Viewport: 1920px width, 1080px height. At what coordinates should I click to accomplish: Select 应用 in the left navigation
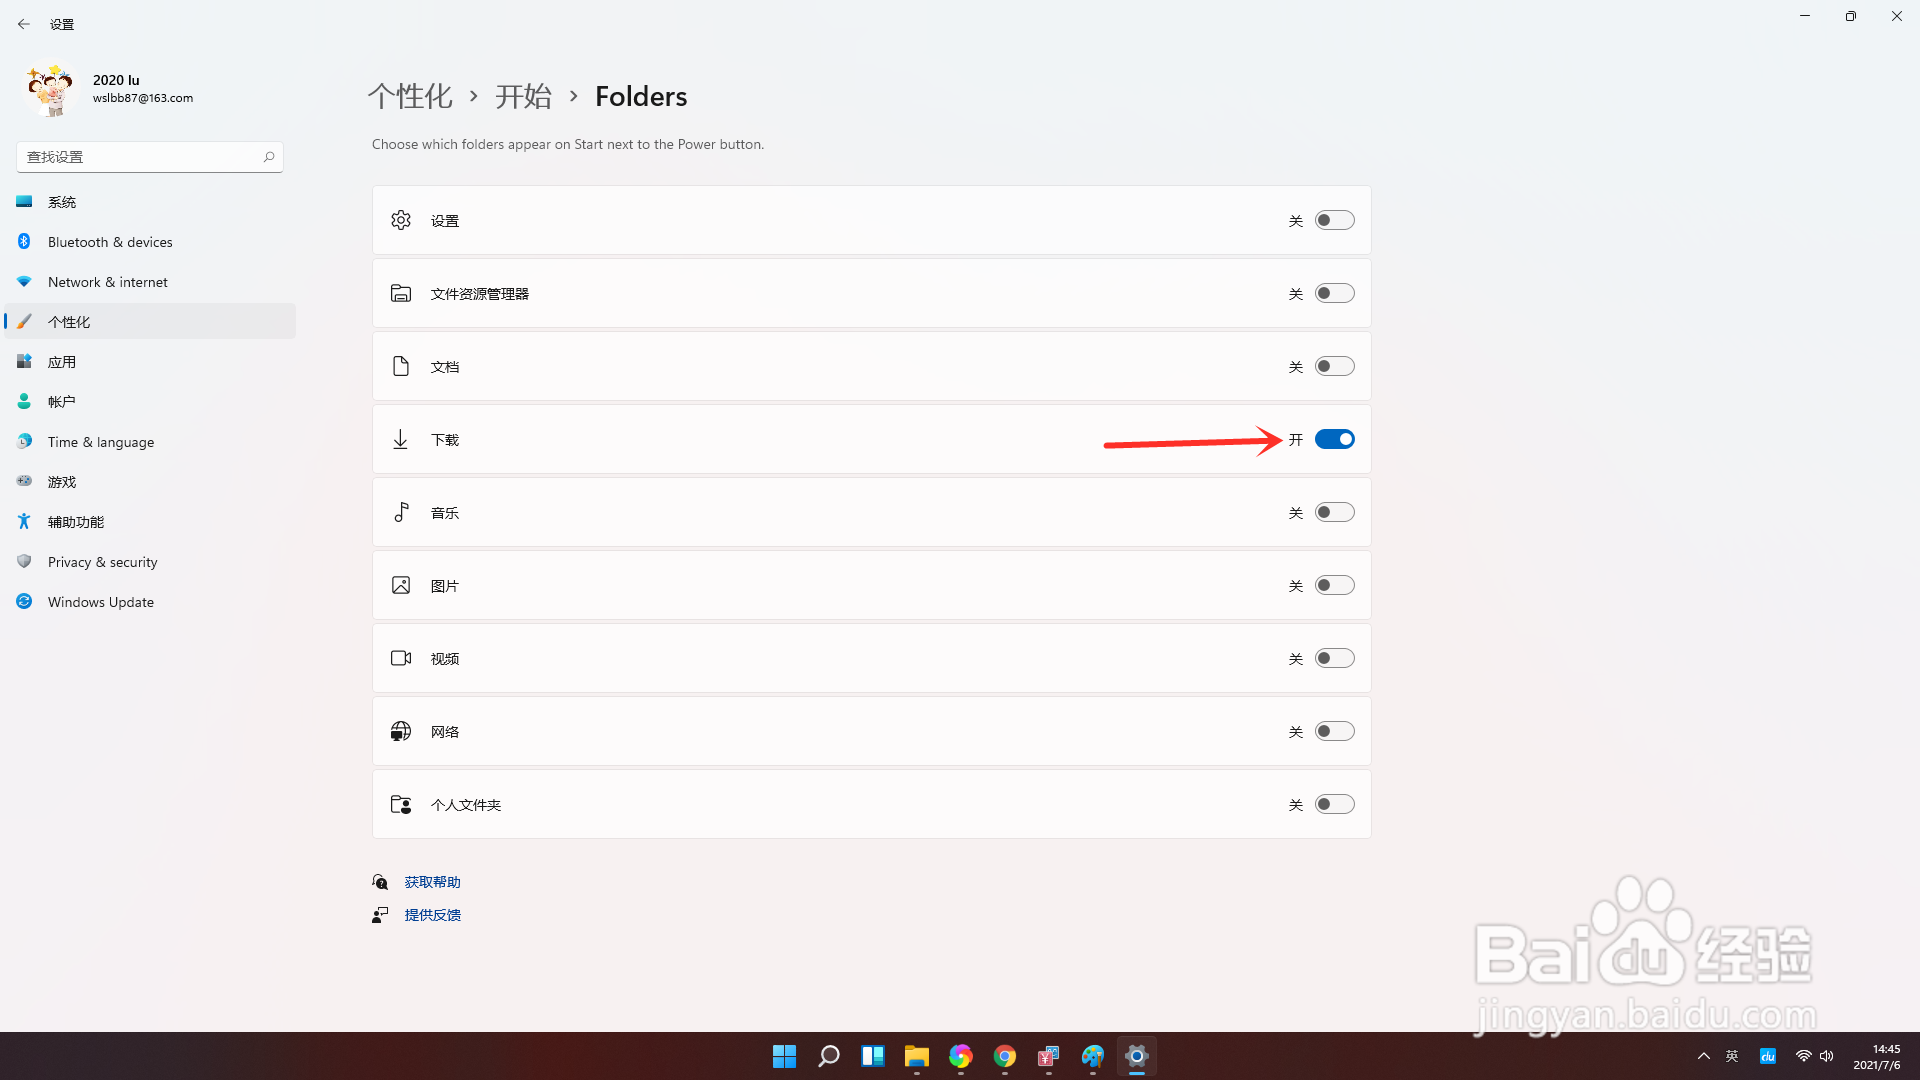61,361
